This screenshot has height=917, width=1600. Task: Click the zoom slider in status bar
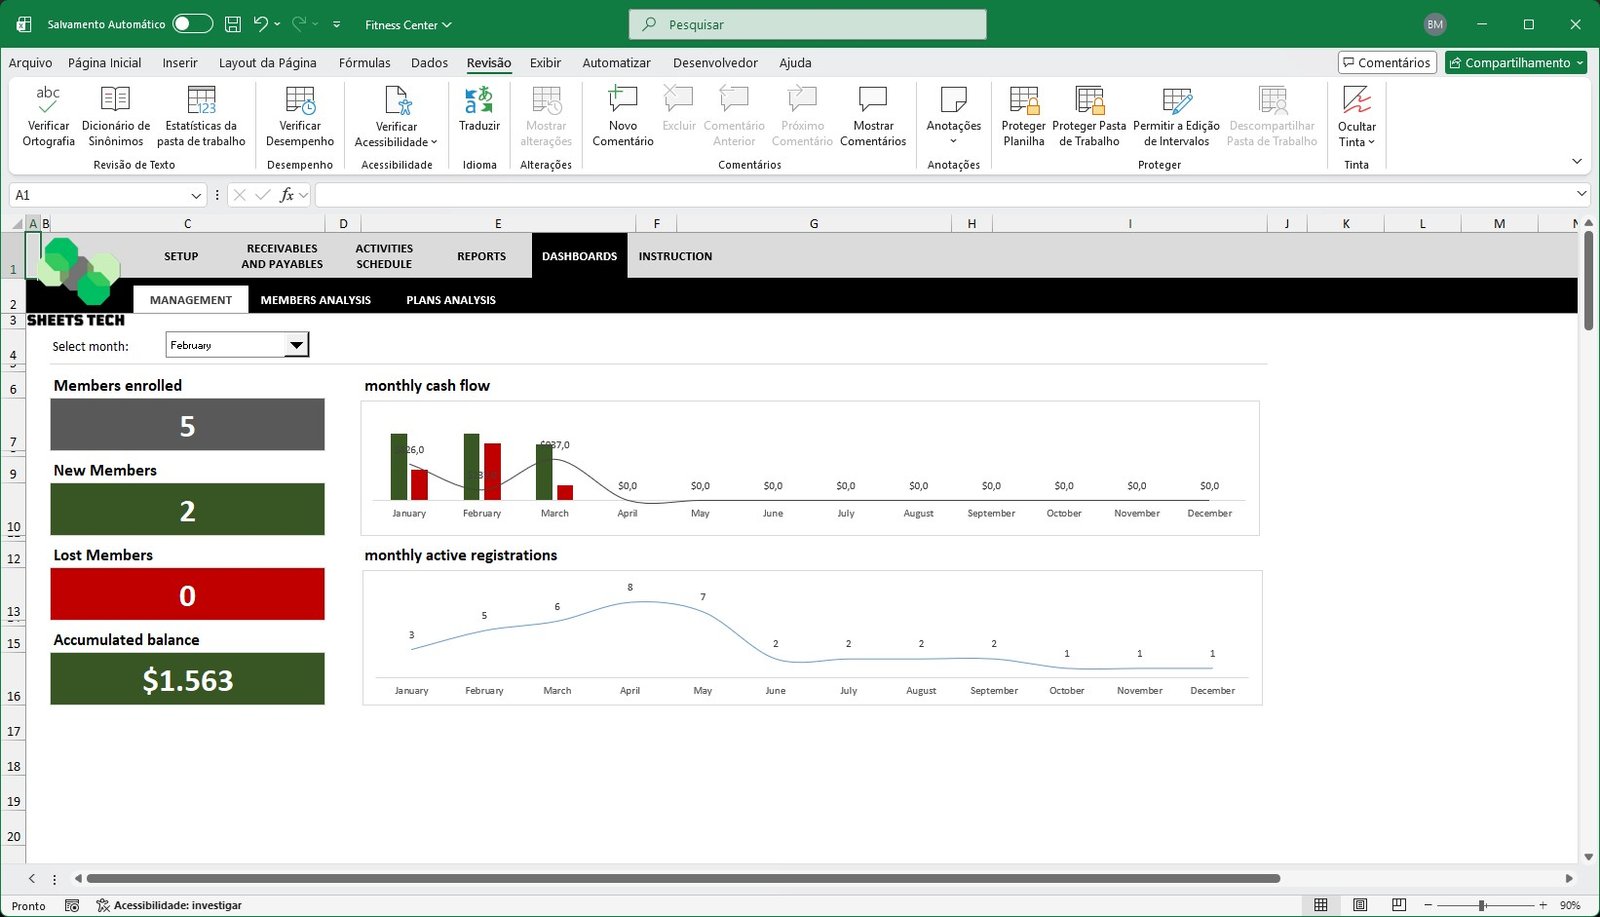pyautogui.click(x=1482, y=905)
